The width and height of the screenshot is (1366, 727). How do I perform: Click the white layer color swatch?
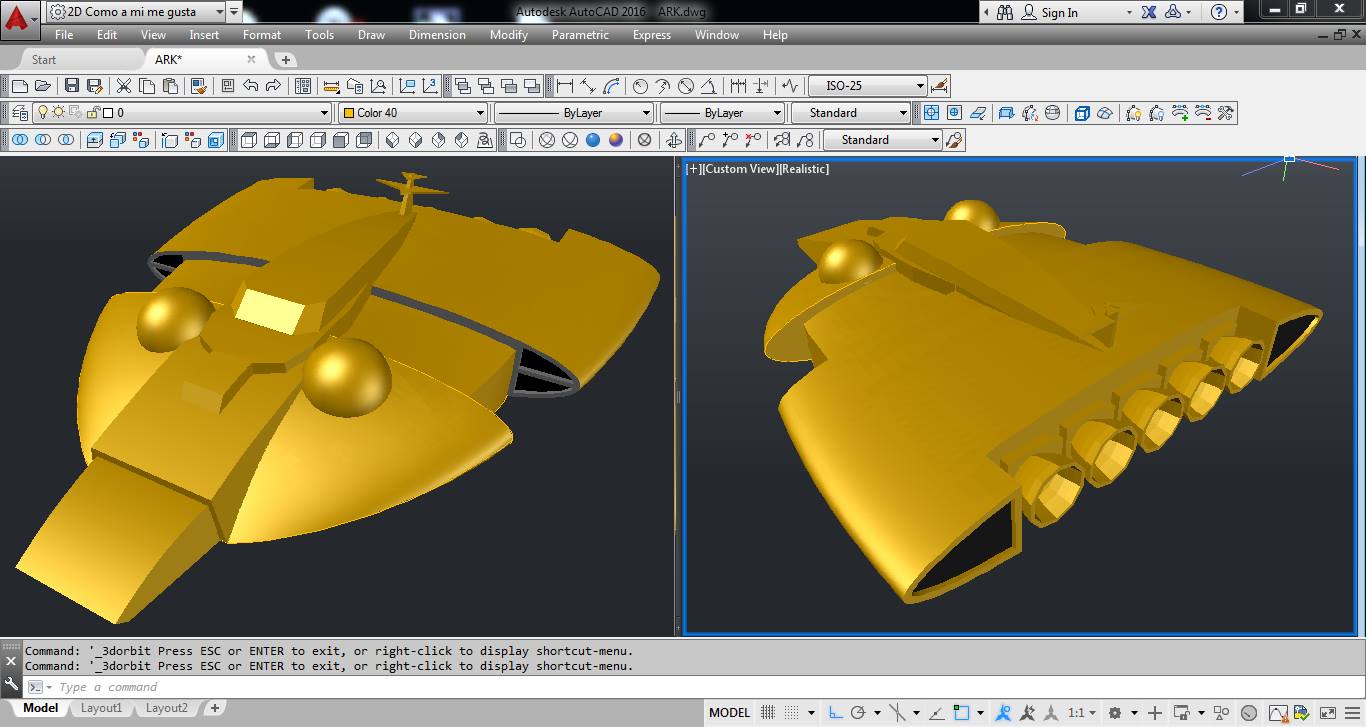(108, 113)
